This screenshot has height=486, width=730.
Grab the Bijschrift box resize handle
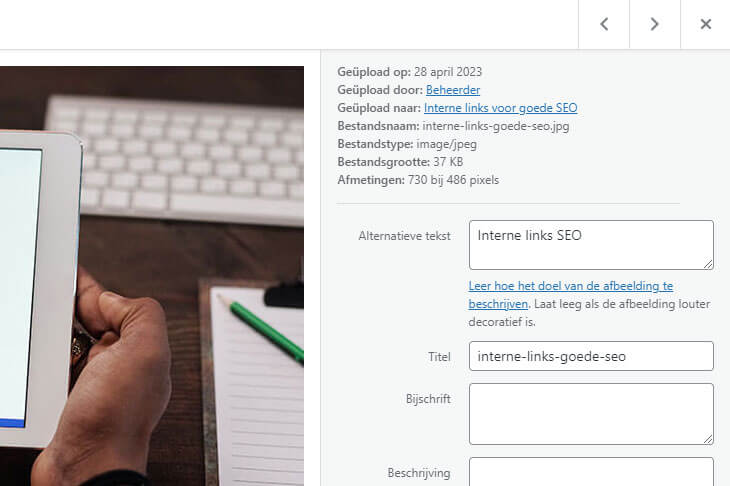coord(708,439)
